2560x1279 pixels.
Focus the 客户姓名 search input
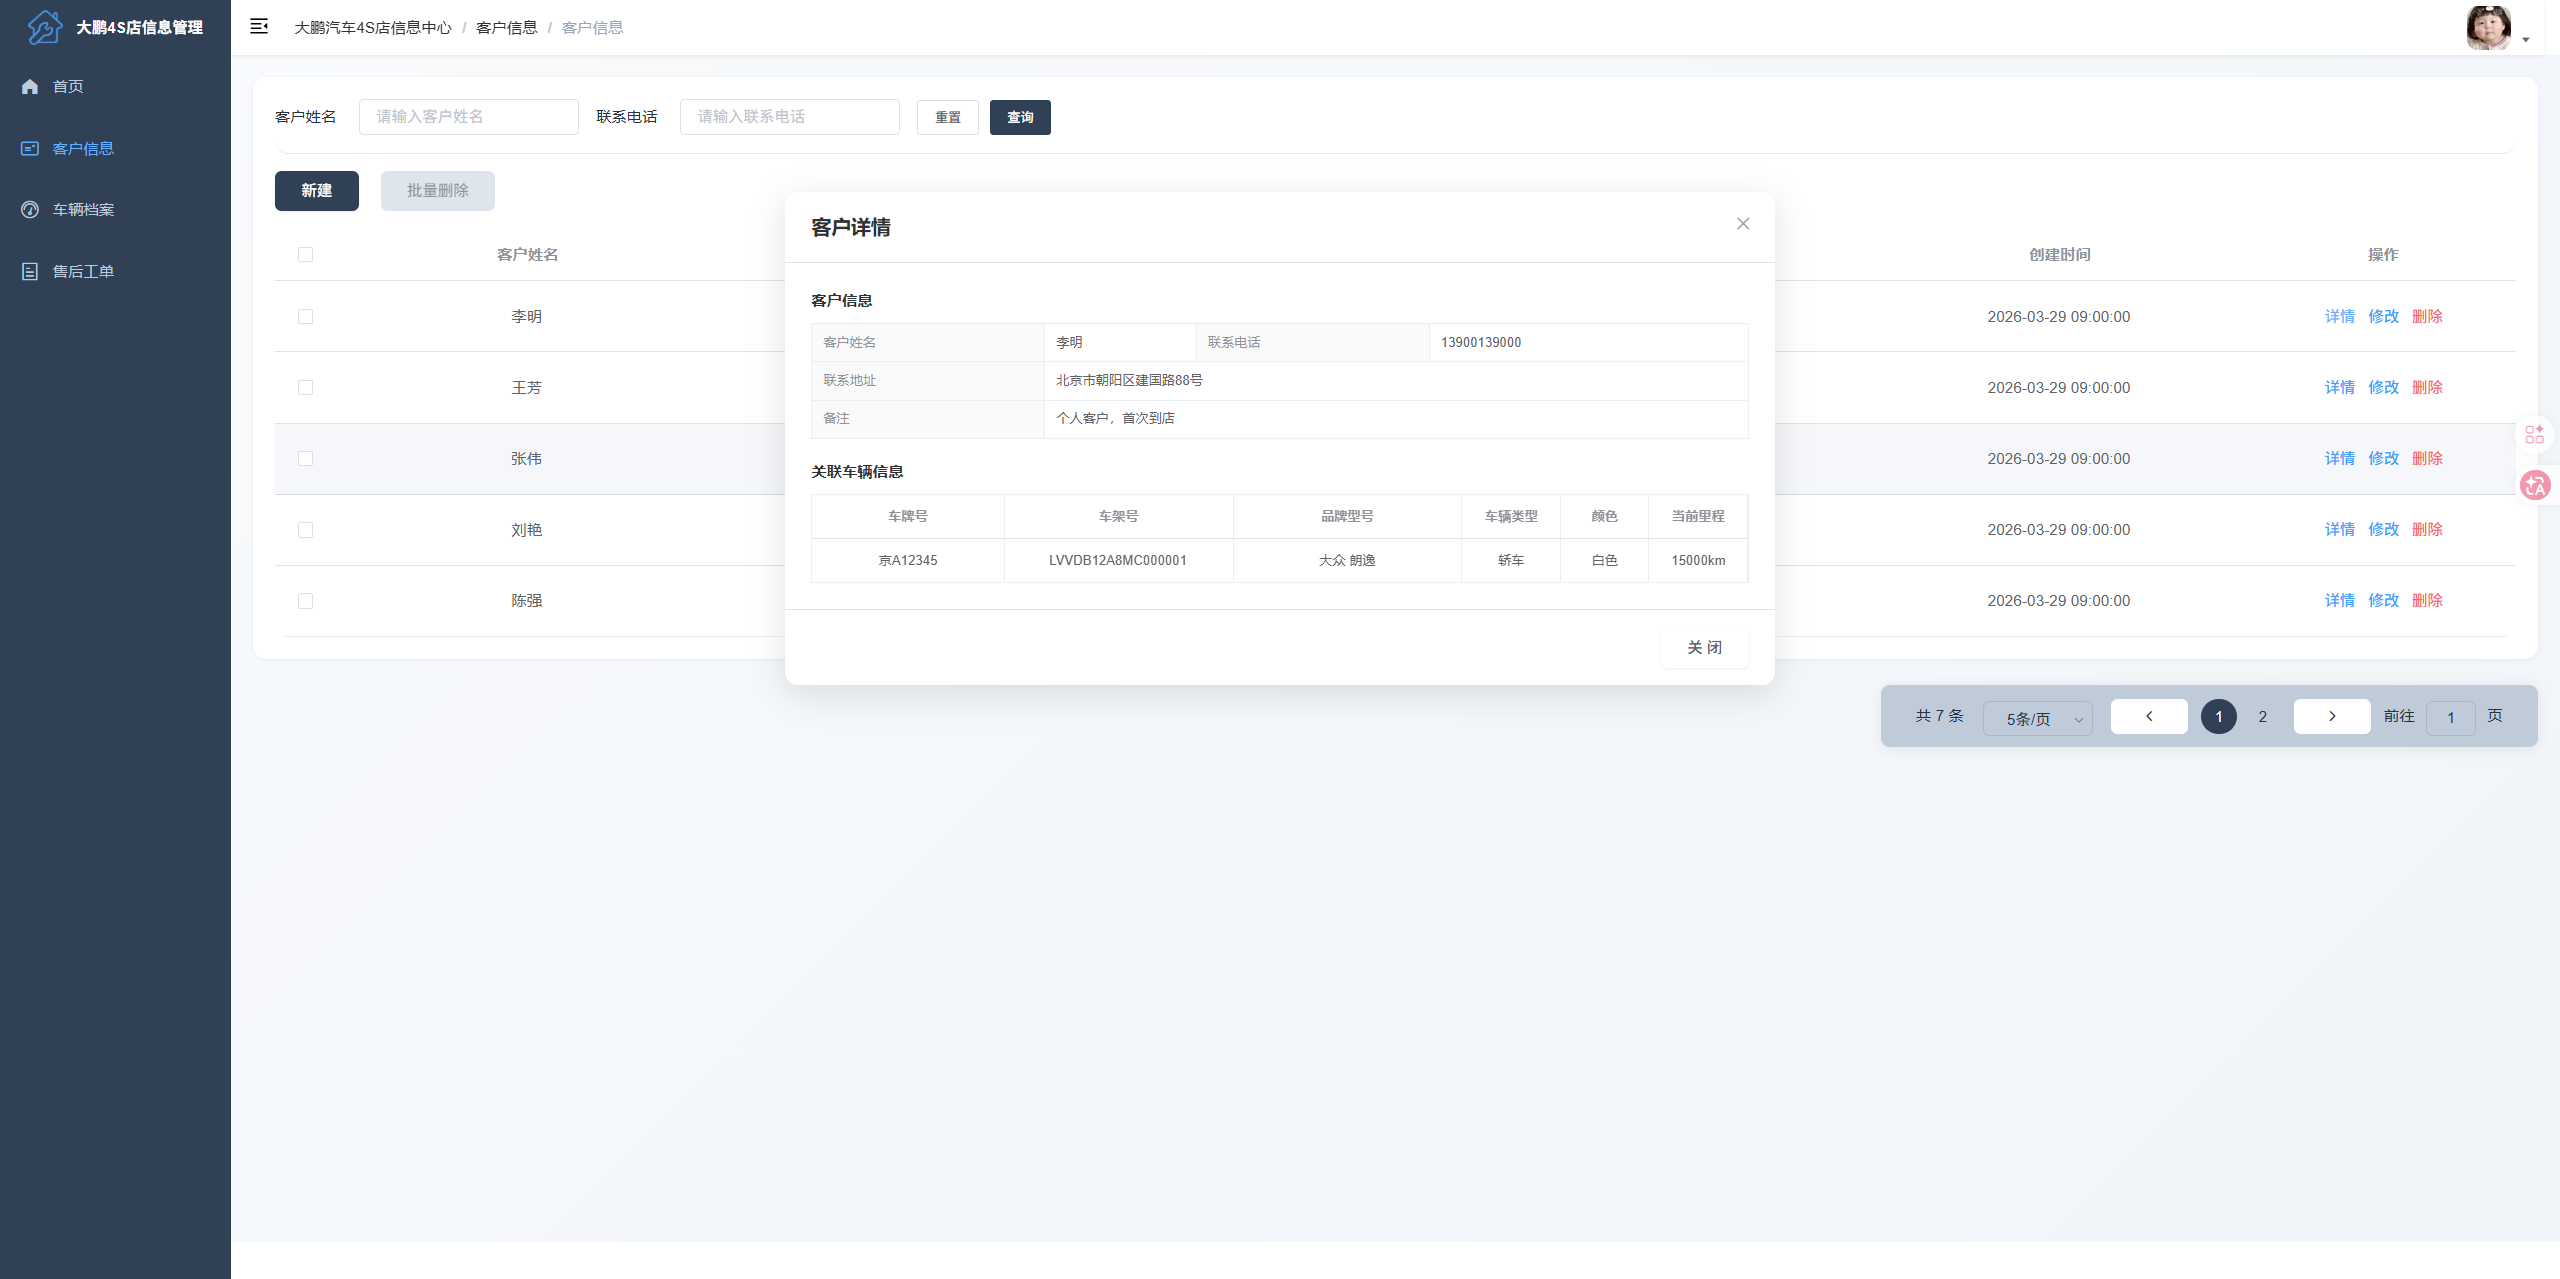(x=469, y=117)
